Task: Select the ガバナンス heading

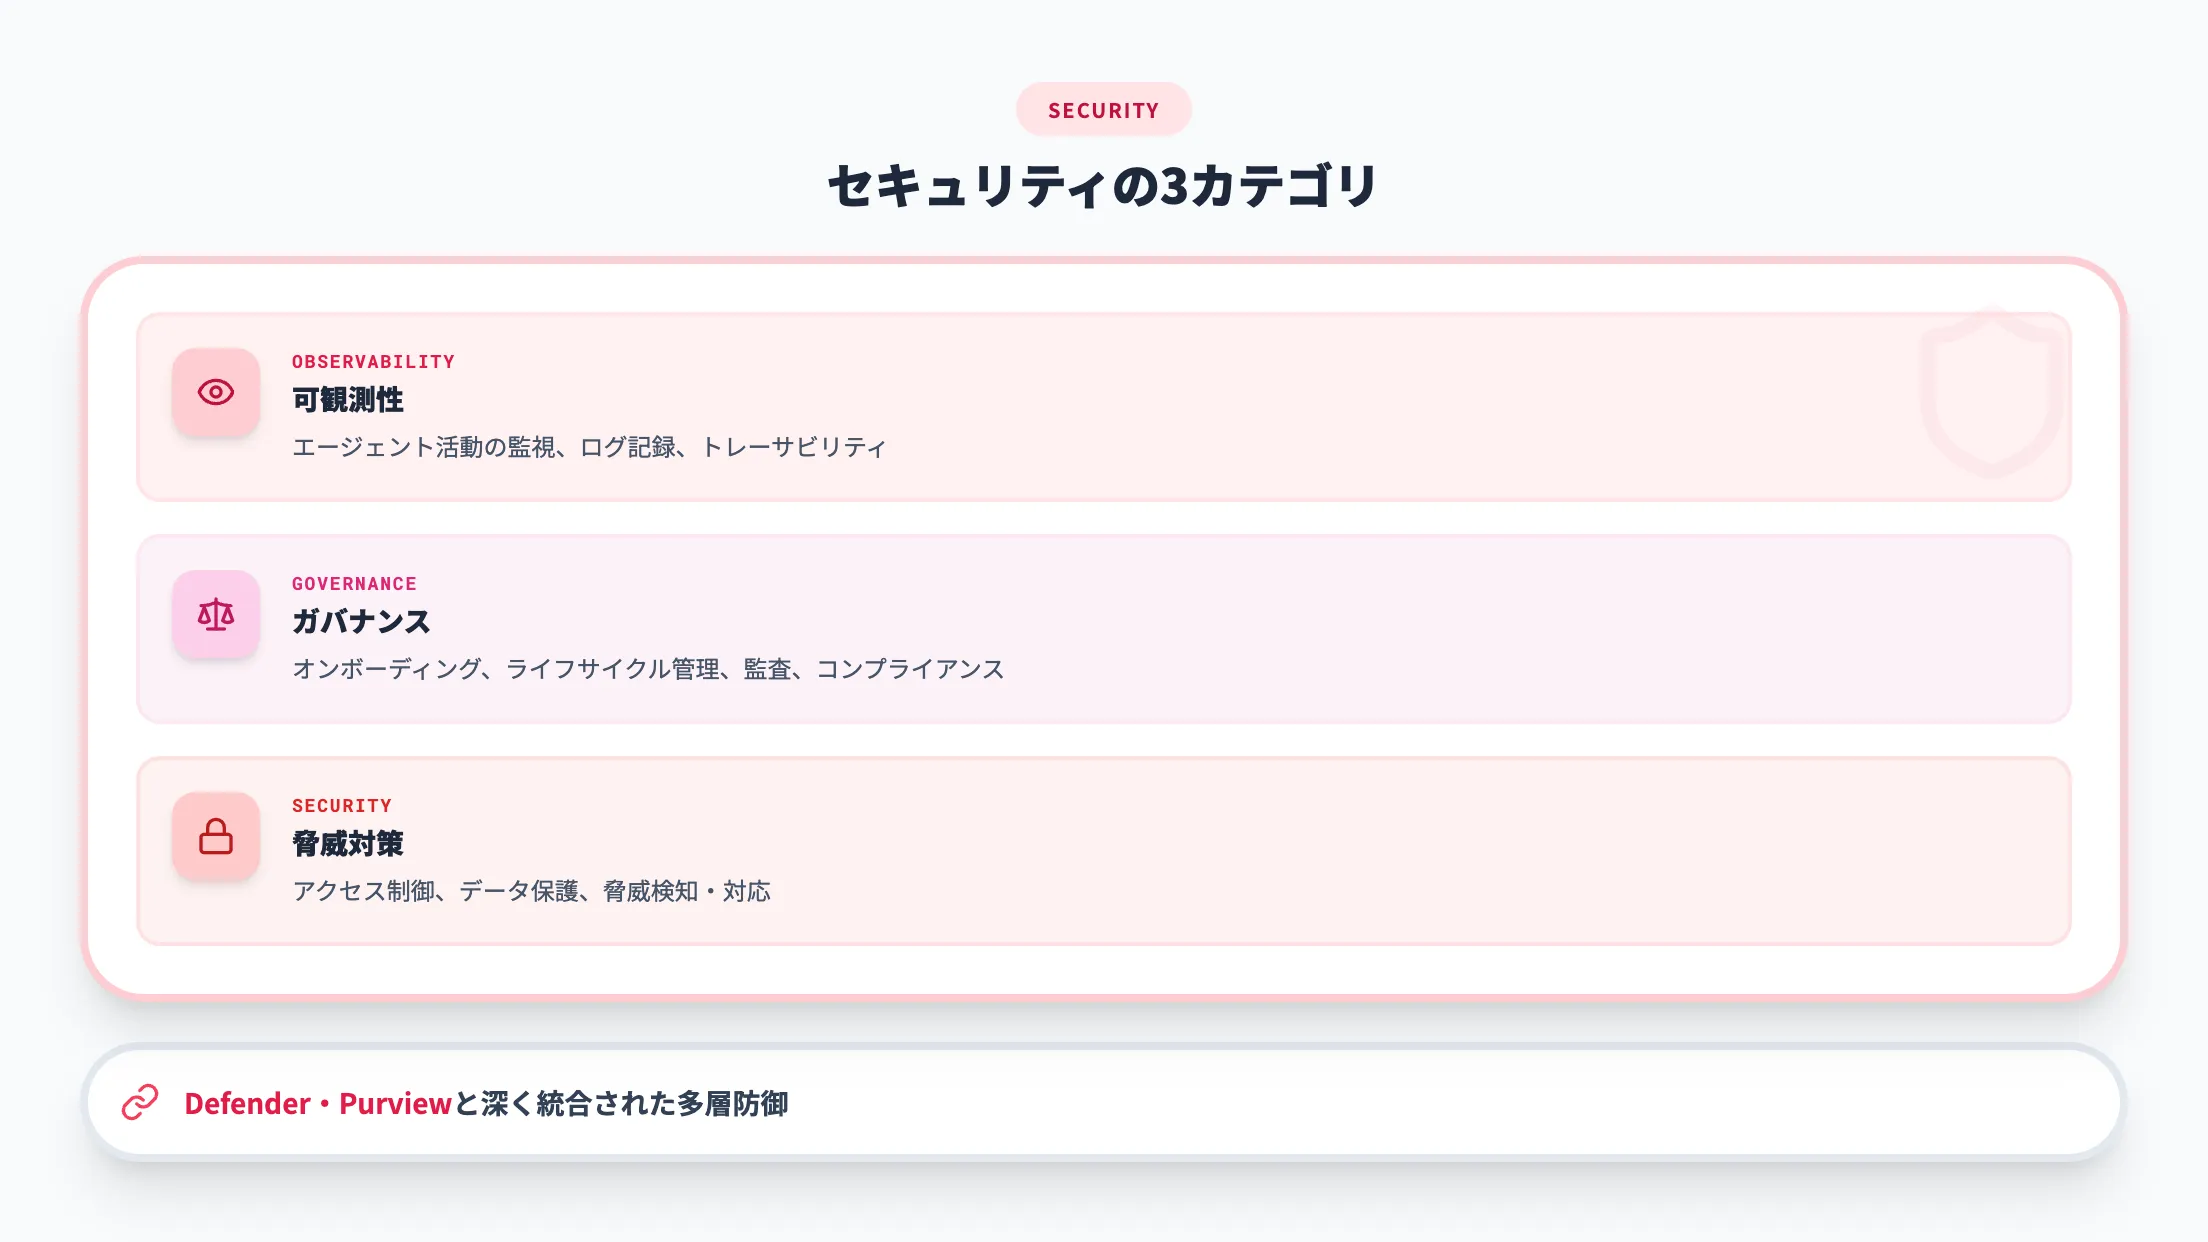Action: click(361, 622)
